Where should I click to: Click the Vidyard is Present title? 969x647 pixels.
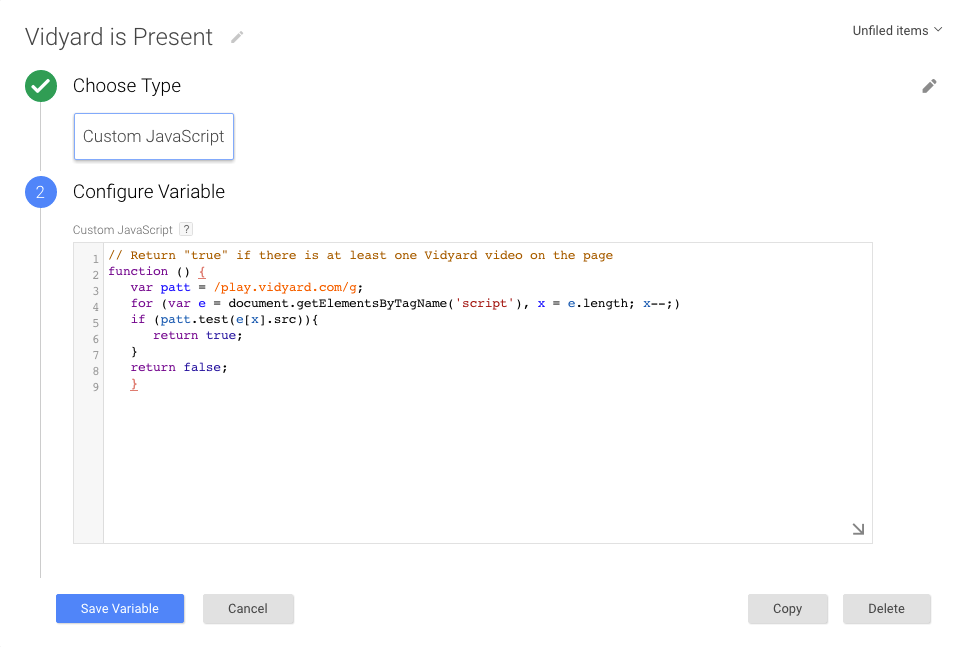[x=119, y=37]
